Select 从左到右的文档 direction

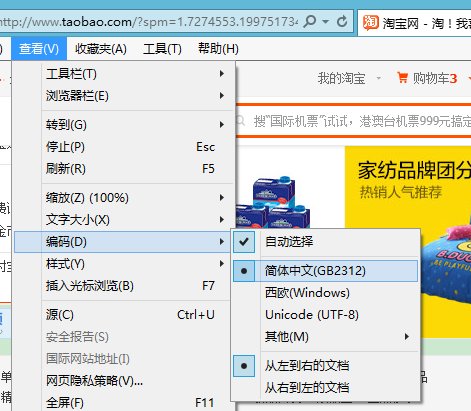click(325, 366)
